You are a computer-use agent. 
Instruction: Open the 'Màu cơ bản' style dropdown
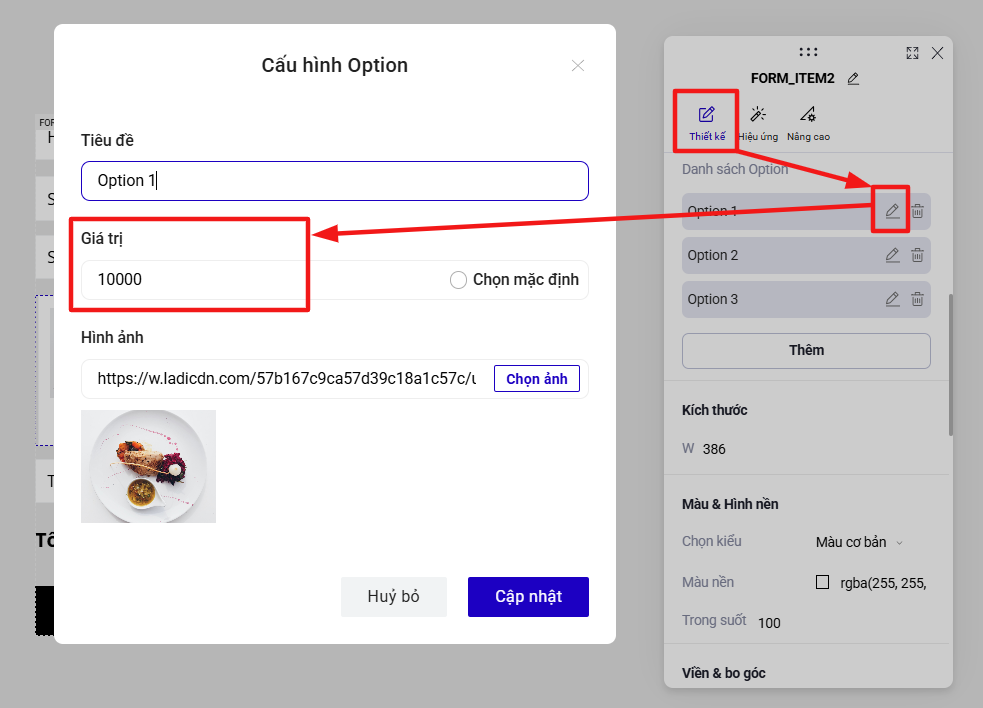point(859,542)
